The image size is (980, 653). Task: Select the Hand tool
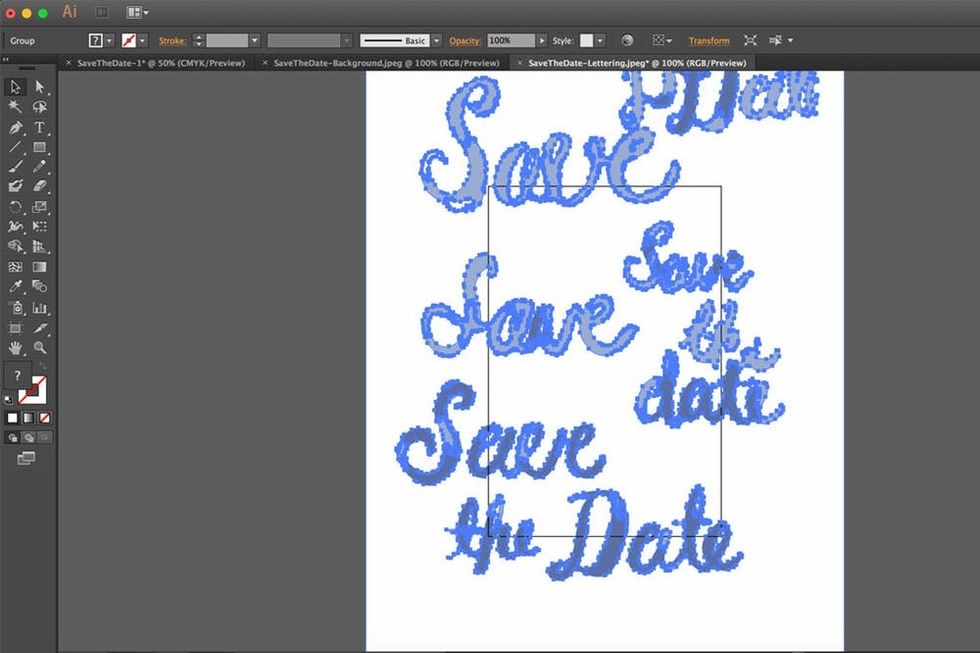pos(15,347)
